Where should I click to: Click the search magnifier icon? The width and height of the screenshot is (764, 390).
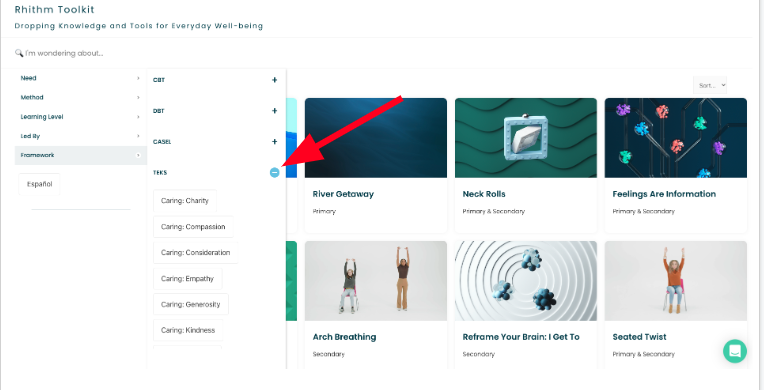[x=19, y=53]
